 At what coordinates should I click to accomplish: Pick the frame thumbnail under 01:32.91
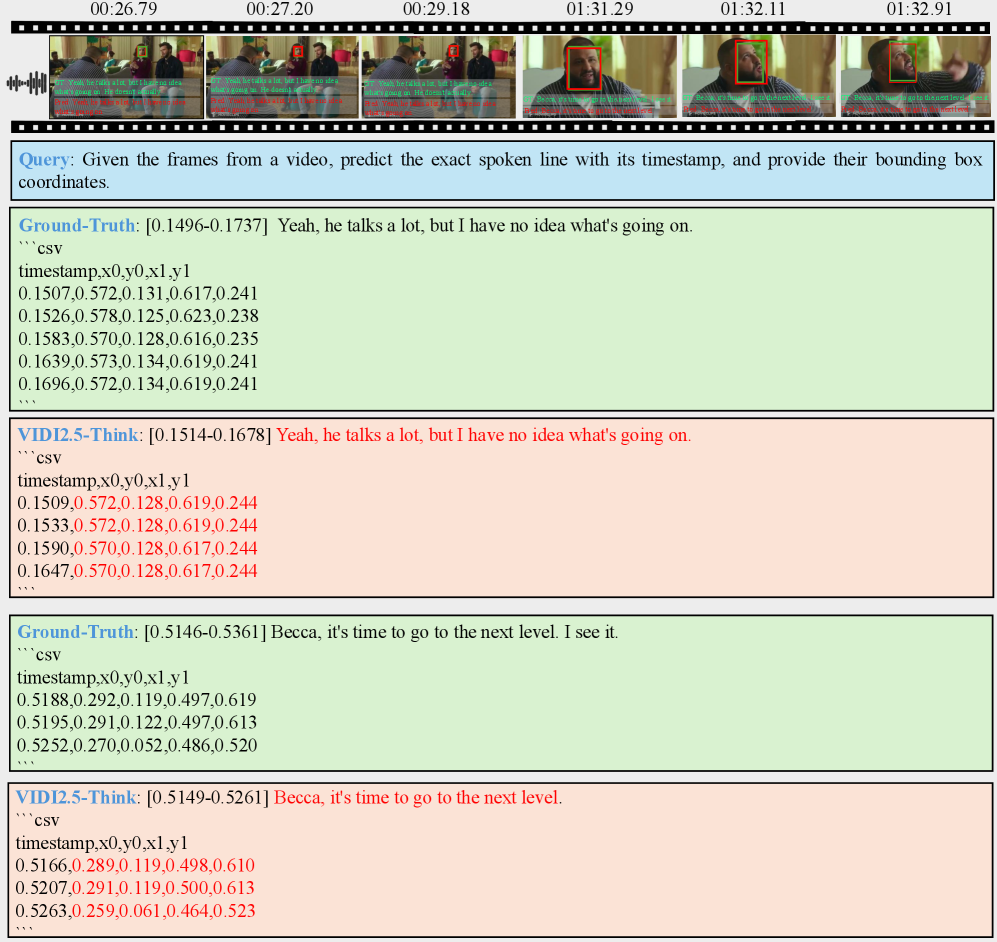916,76
